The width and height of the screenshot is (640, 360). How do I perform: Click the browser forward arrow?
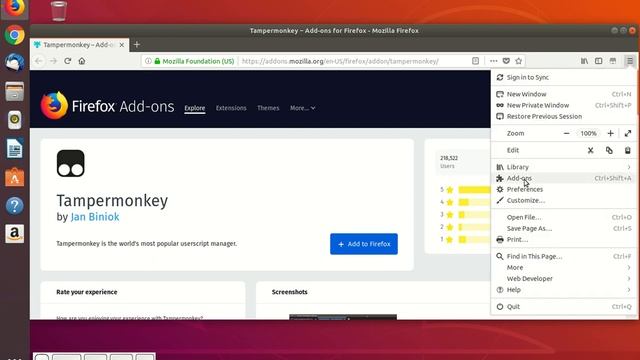[53, 61]
